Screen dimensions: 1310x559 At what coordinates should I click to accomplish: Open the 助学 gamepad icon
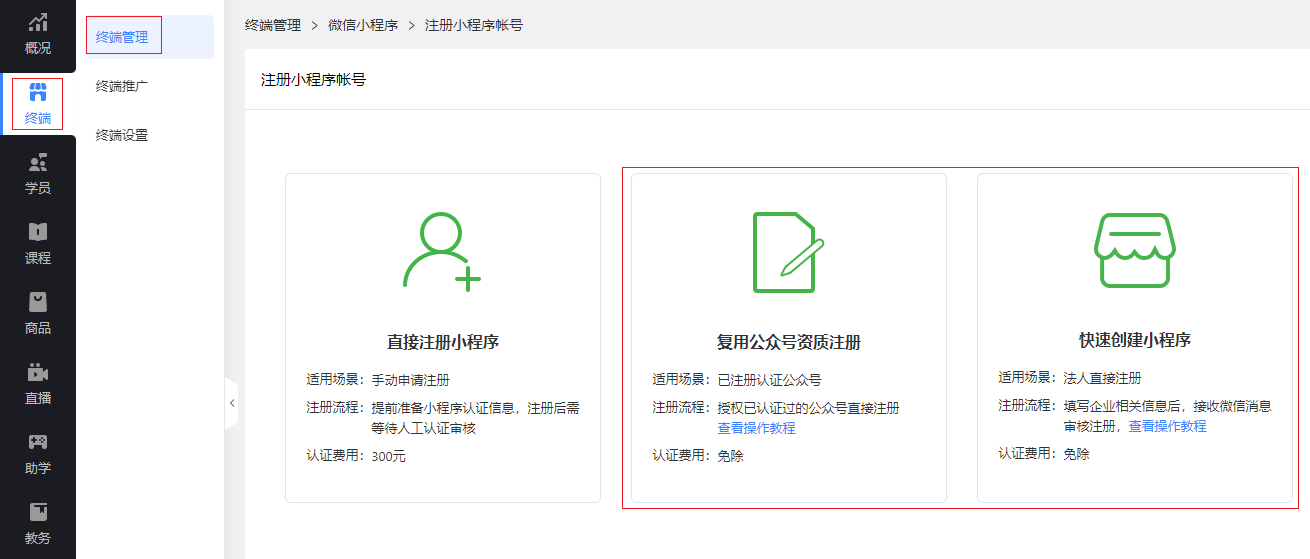(x=38, y=442)
